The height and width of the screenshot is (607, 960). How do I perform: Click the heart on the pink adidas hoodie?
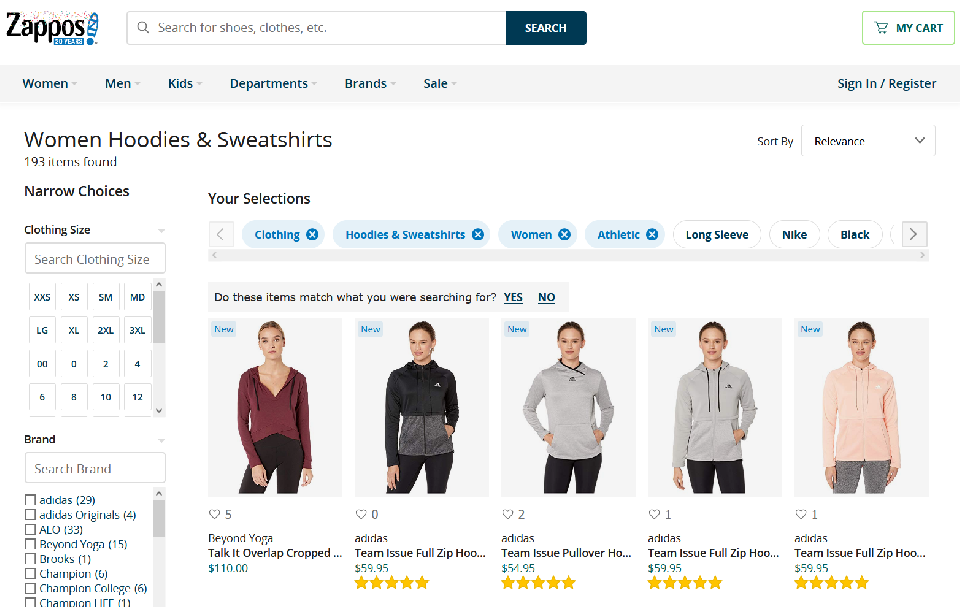(800, 514)
